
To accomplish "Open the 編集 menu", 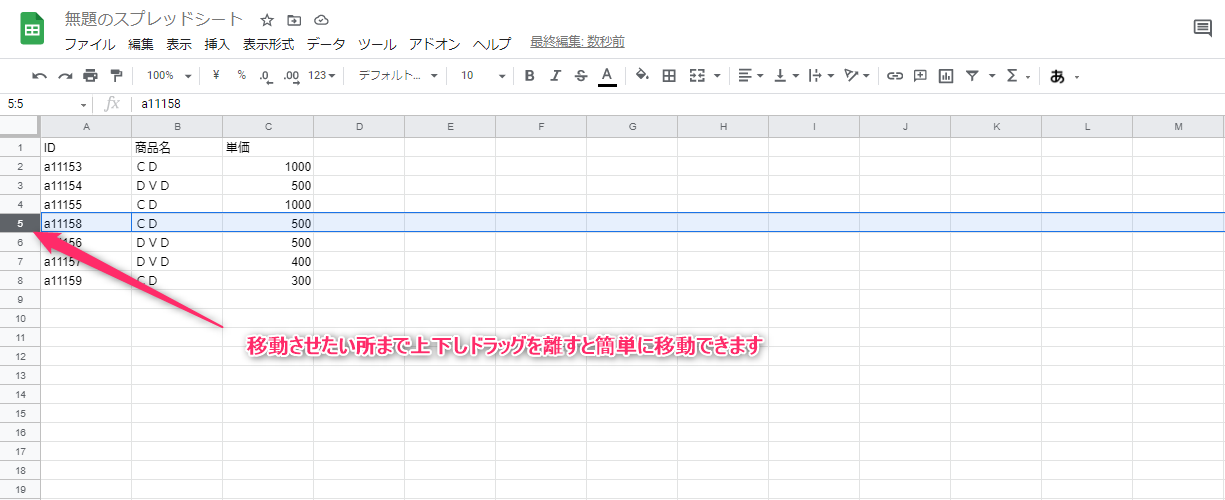I will (141, 44).
